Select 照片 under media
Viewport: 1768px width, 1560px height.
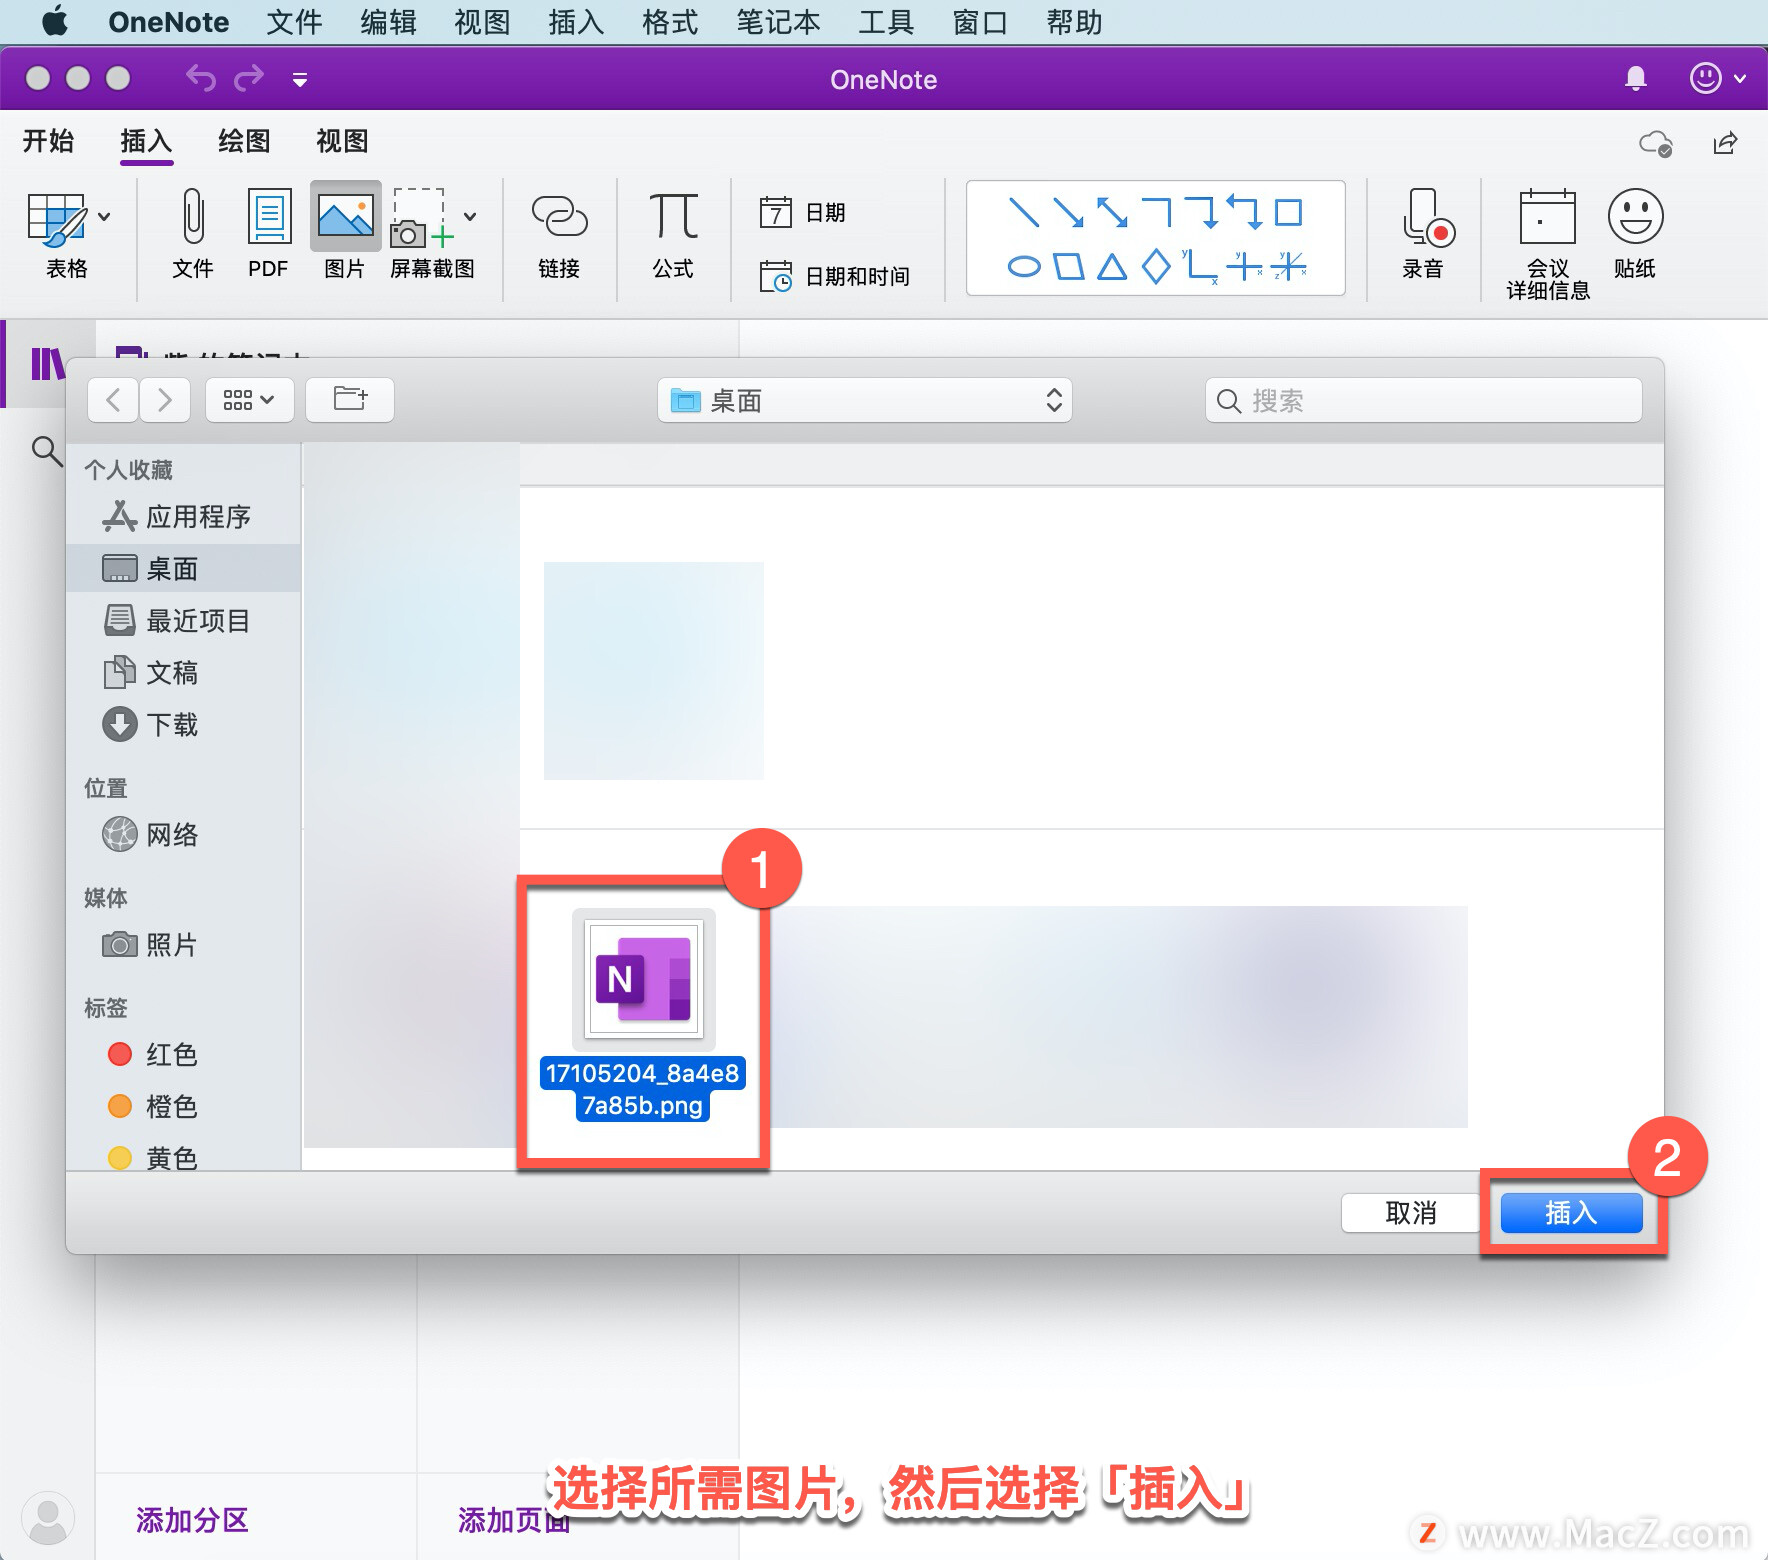(x=184, y=945)
